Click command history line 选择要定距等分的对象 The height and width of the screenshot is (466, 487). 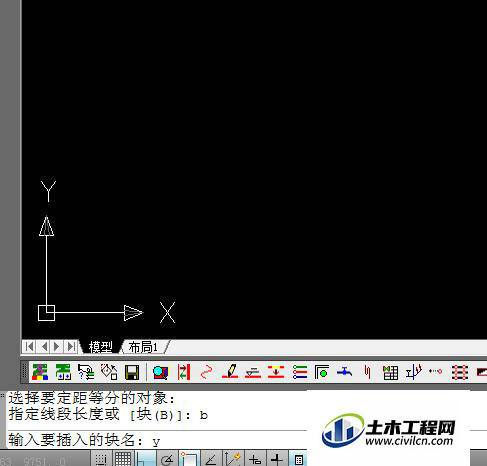91,398
